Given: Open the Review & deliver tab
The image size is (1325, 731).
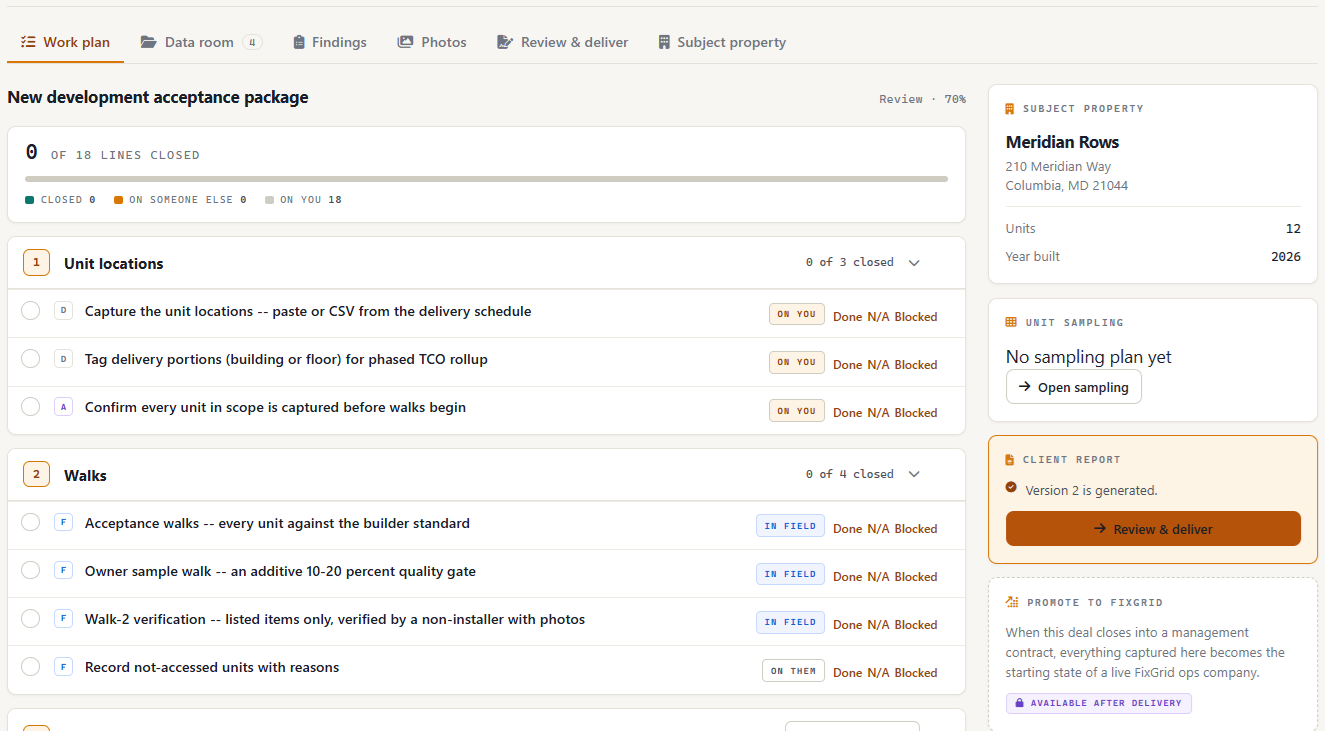Looking at the screenshot, I should (561, 42).
